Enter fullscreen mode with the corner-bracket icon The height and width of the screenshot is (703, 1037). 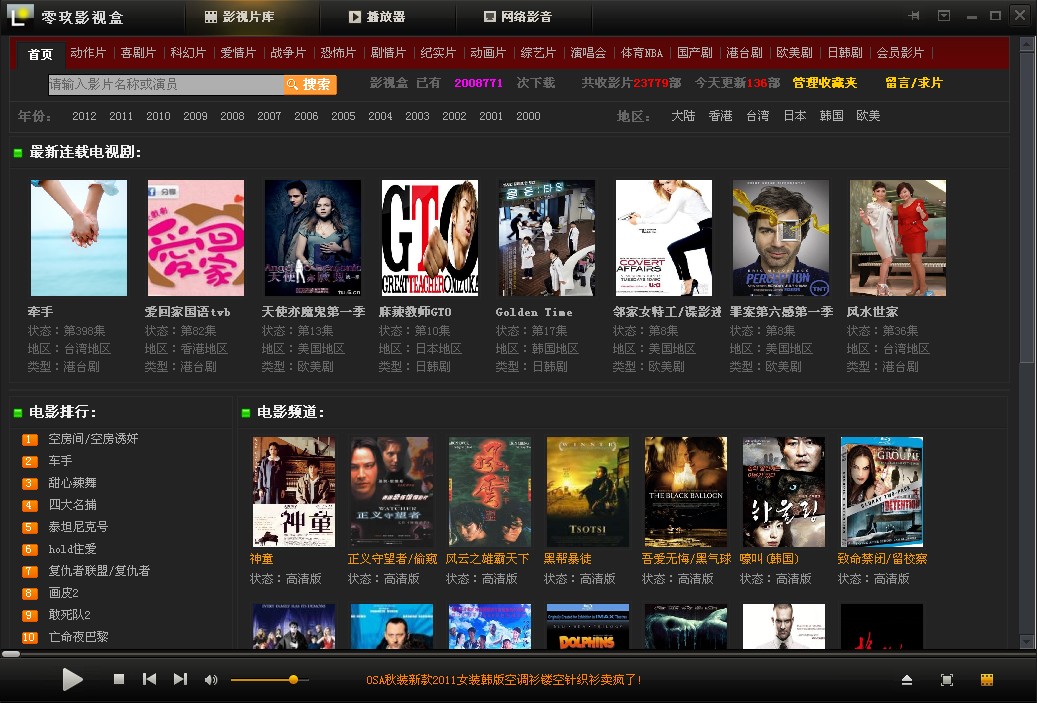[947, 680]
